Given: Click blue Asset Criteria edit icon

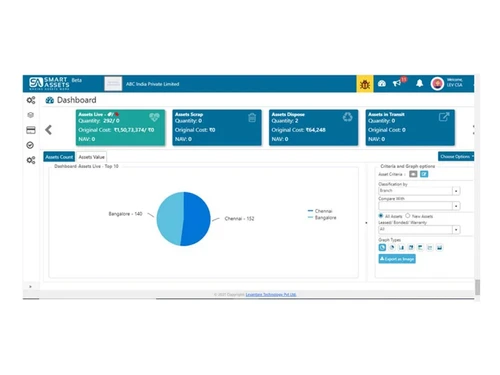Looking at the screenshot, I should tap(424, 174).
